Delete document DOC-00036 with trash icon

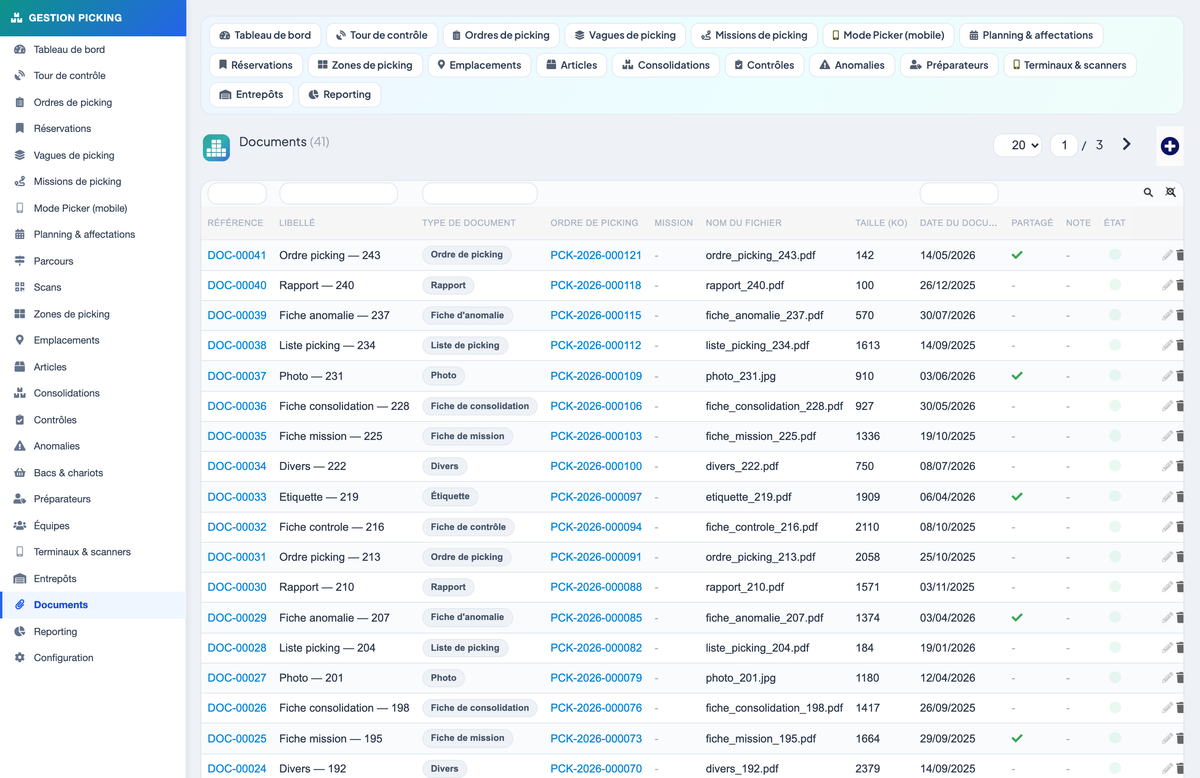click(1180, 407)
